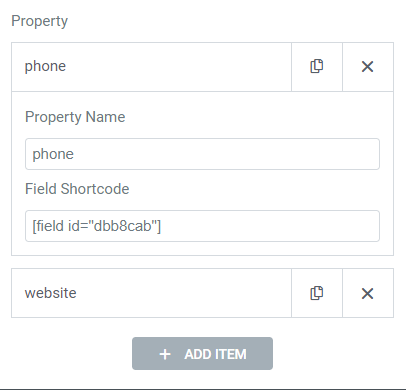
Task: Focus the Field Shortcode input box
Action: click(x=202, y=226)
